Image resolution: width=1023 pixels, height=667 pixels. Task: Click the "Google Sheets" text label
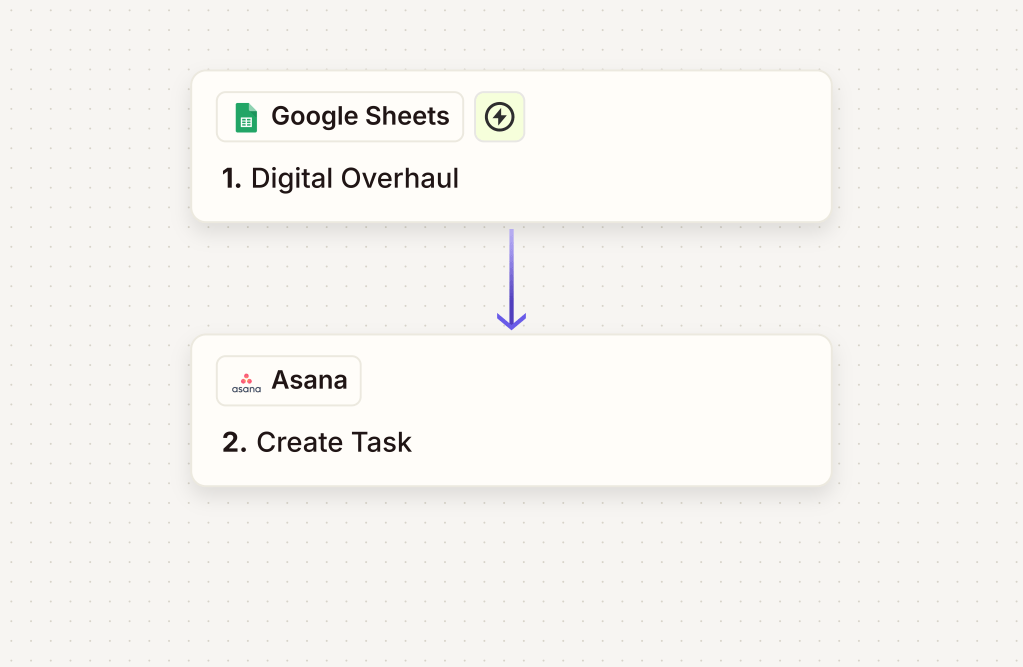[x=360, y=117]
